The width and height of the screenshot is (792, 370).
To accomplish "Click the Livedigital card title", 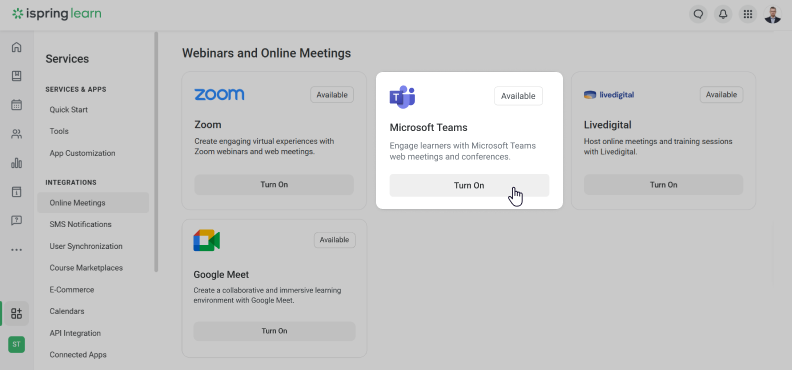I will (608, 125).
